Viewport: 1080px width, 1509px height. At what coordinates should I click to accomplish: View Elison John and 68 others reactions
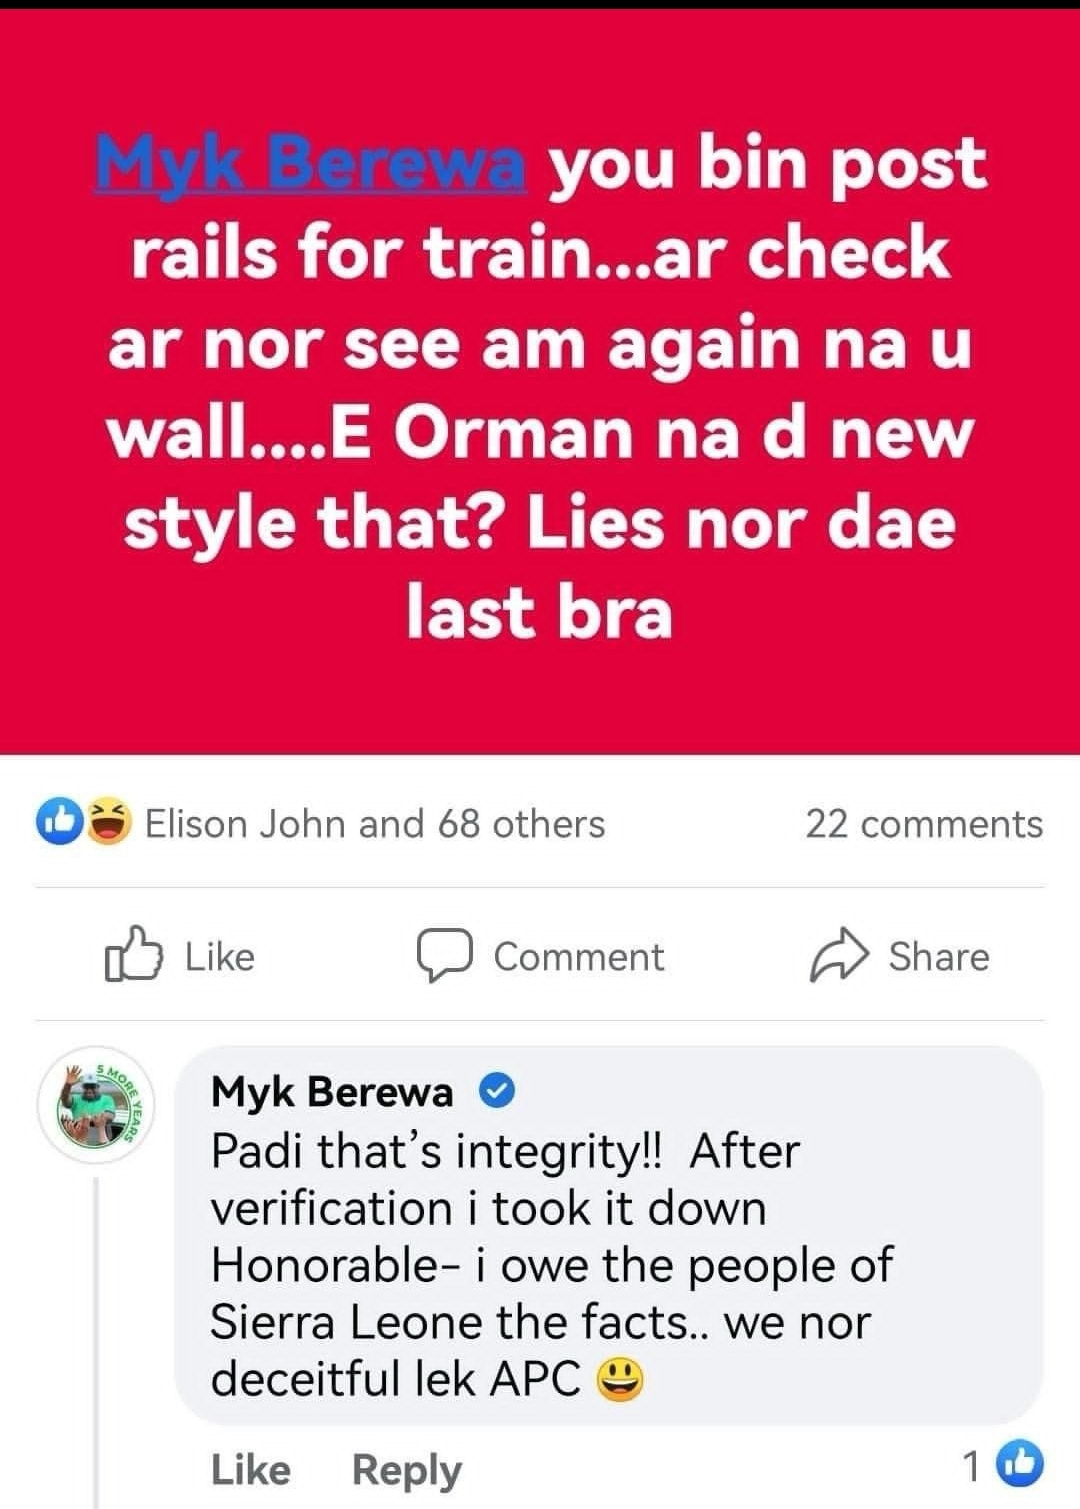click(375, 823)
